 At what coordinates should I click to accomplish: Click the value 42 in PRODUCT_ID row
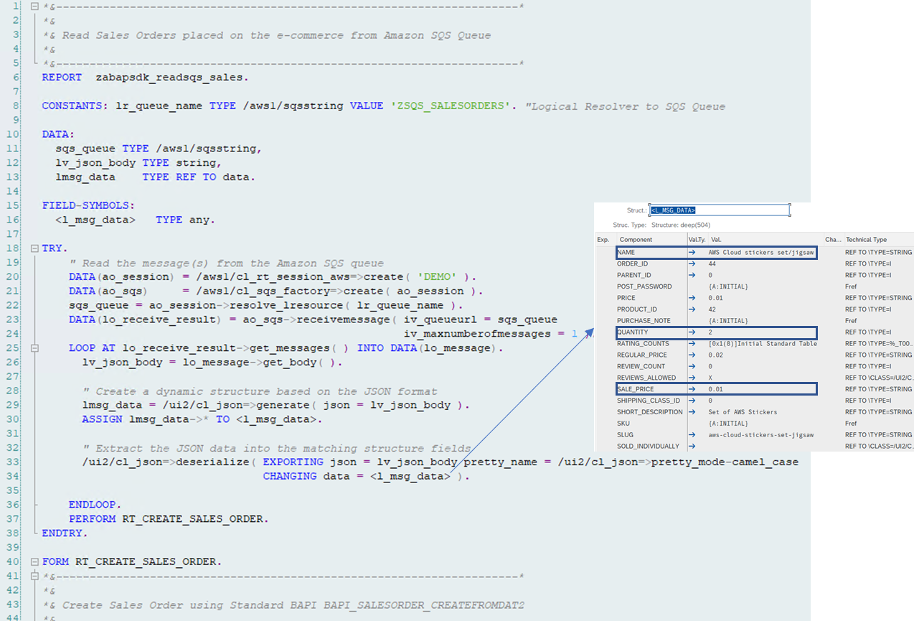coord(712,310)
